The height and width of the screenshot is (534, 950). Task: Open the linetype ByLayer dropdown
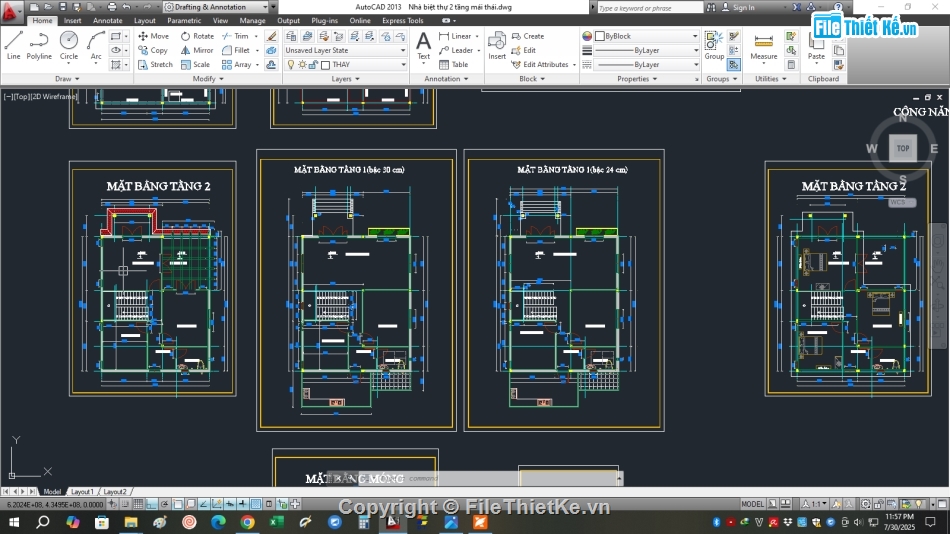[646, 64]
